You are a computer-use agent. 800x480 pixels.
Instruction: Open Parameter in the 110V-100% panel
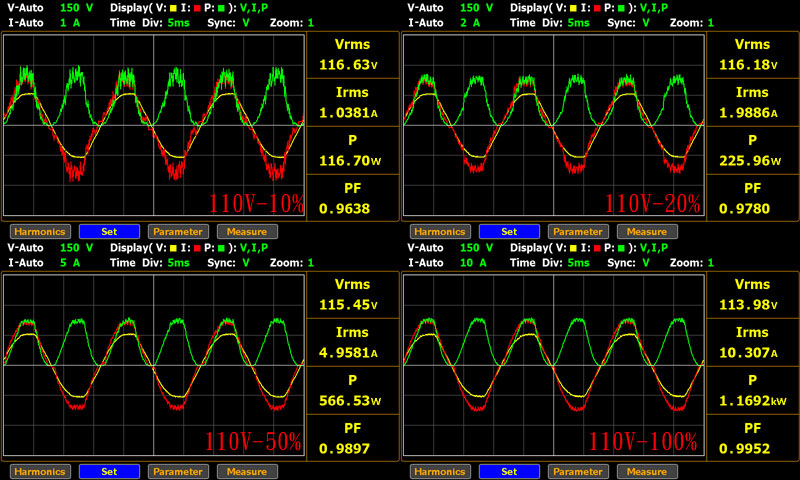click(x=578, y=471)
